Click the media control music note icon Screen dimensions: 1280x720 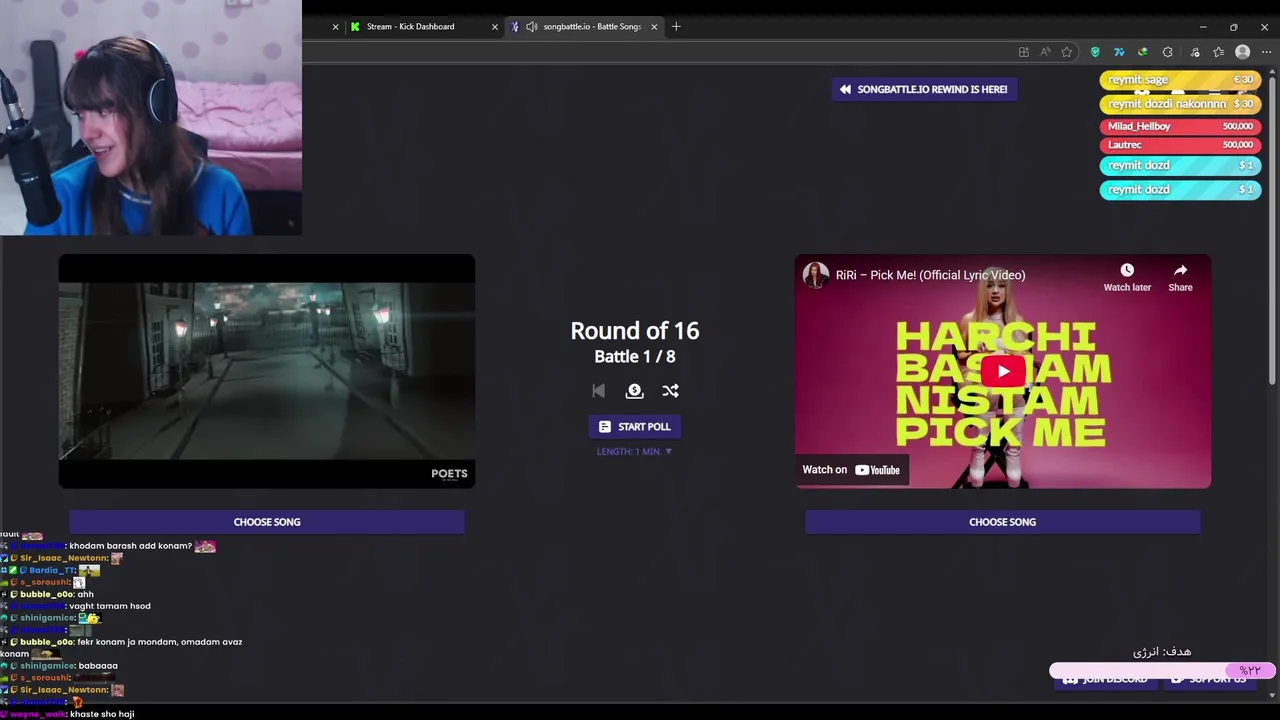[x=1195, y=52]
